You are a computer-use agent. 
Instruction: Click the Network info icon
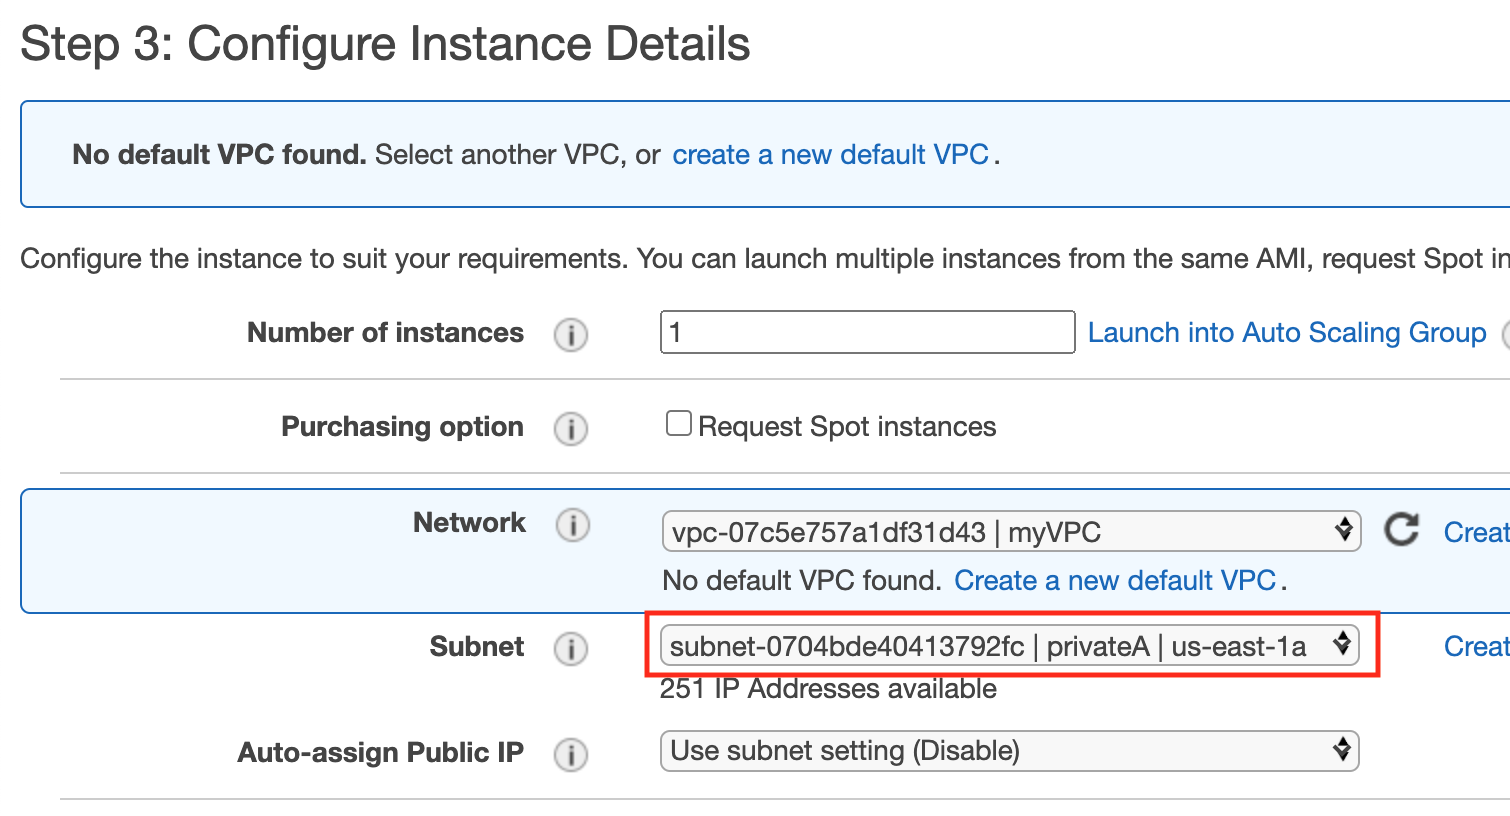click(572, 524)
